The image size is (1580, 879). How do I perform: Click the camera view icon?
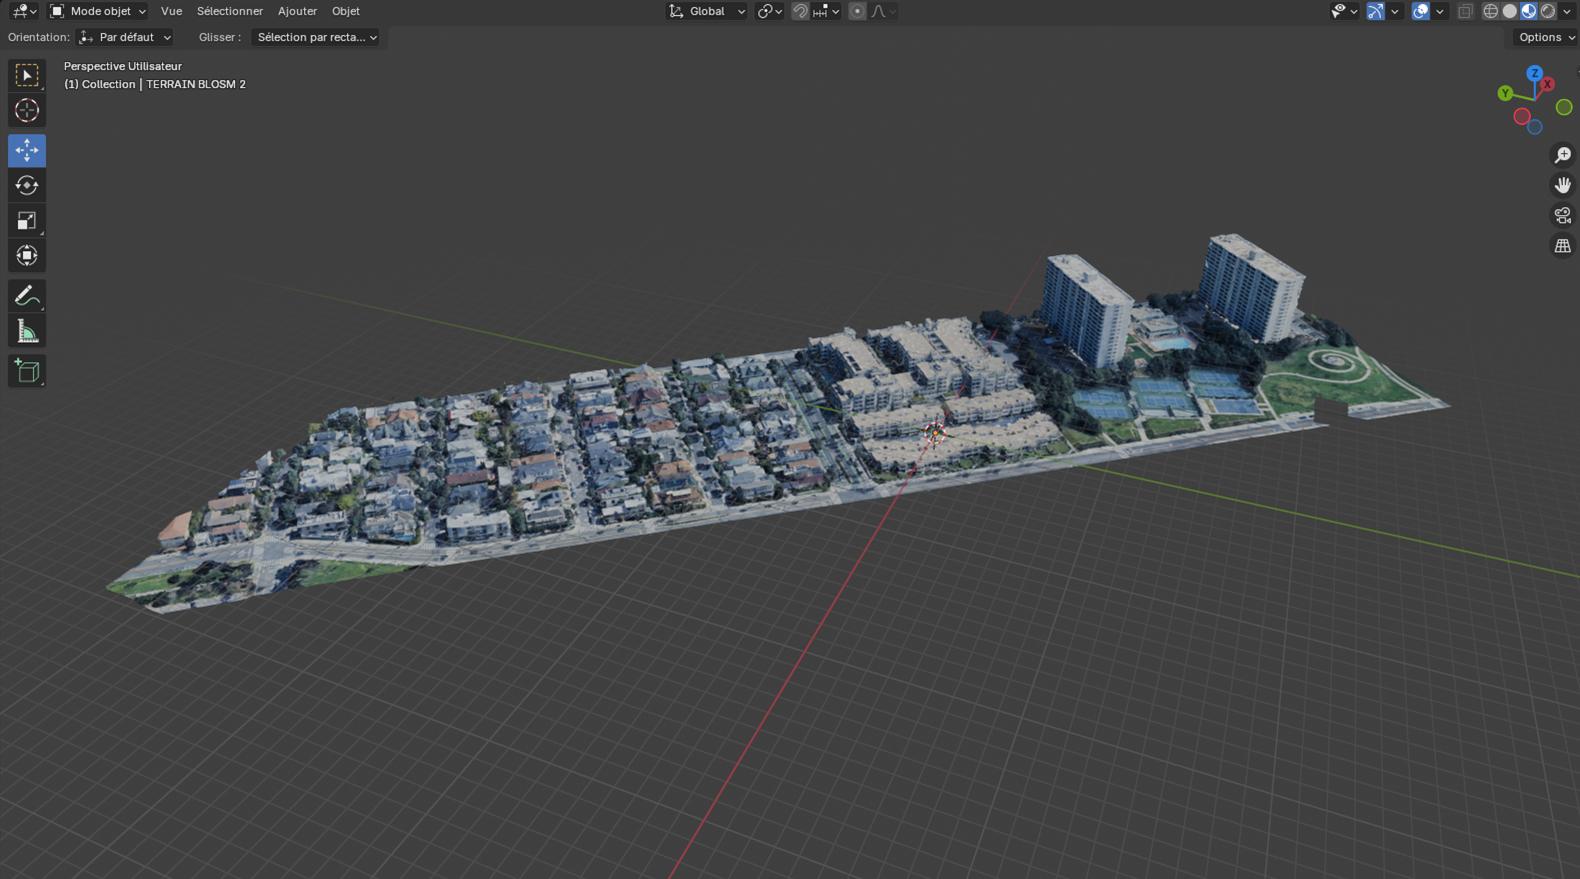point(1562,216)
